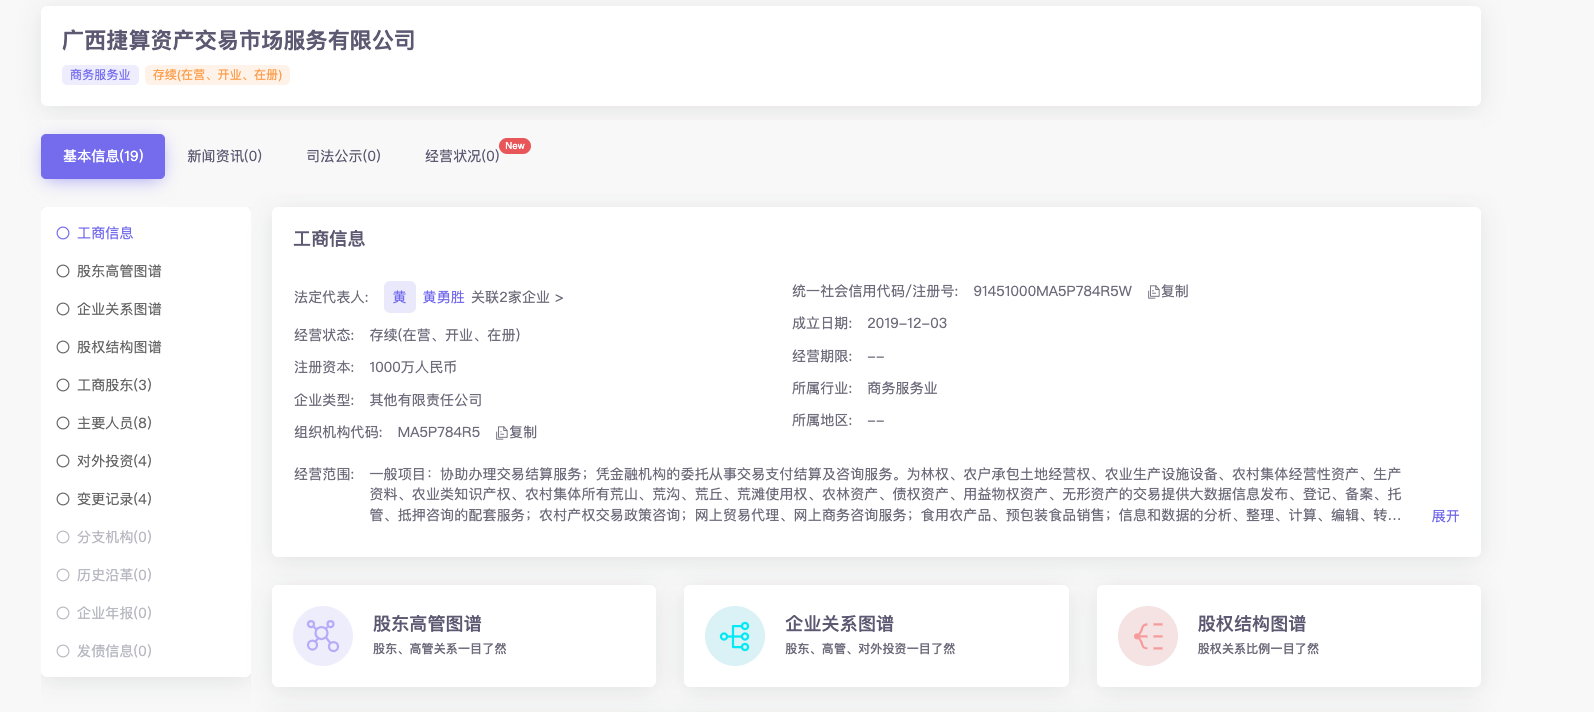The image size is (1594, 712).
Task: Click the 黄 avatar badge of legal representative
Action: (x=400, y=297)
